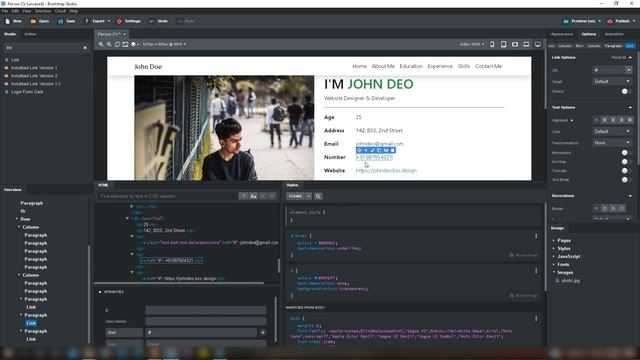Undo the last action in the toolbar

pyautogui.click(x=158, y=21)
